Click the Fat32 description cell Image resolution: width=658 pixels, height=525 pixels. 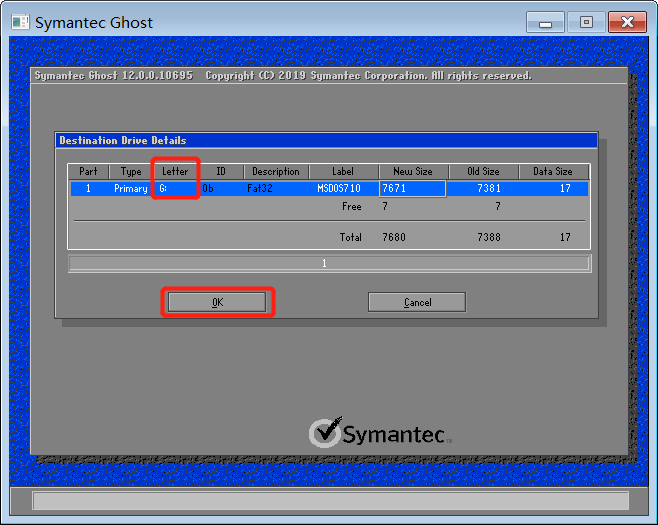click(260, 188)
